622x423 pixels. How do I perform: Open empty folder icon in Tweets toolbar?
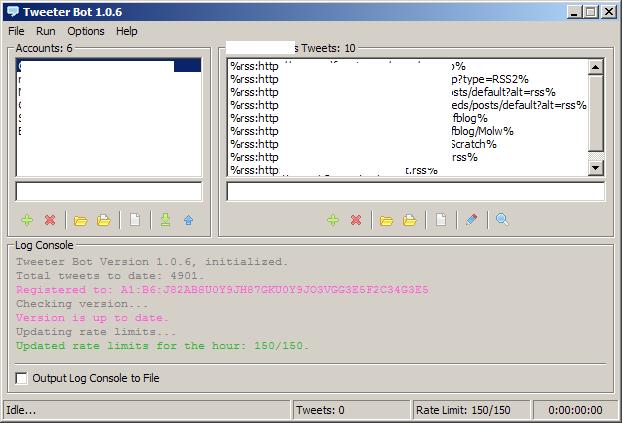tap(386, 220)
